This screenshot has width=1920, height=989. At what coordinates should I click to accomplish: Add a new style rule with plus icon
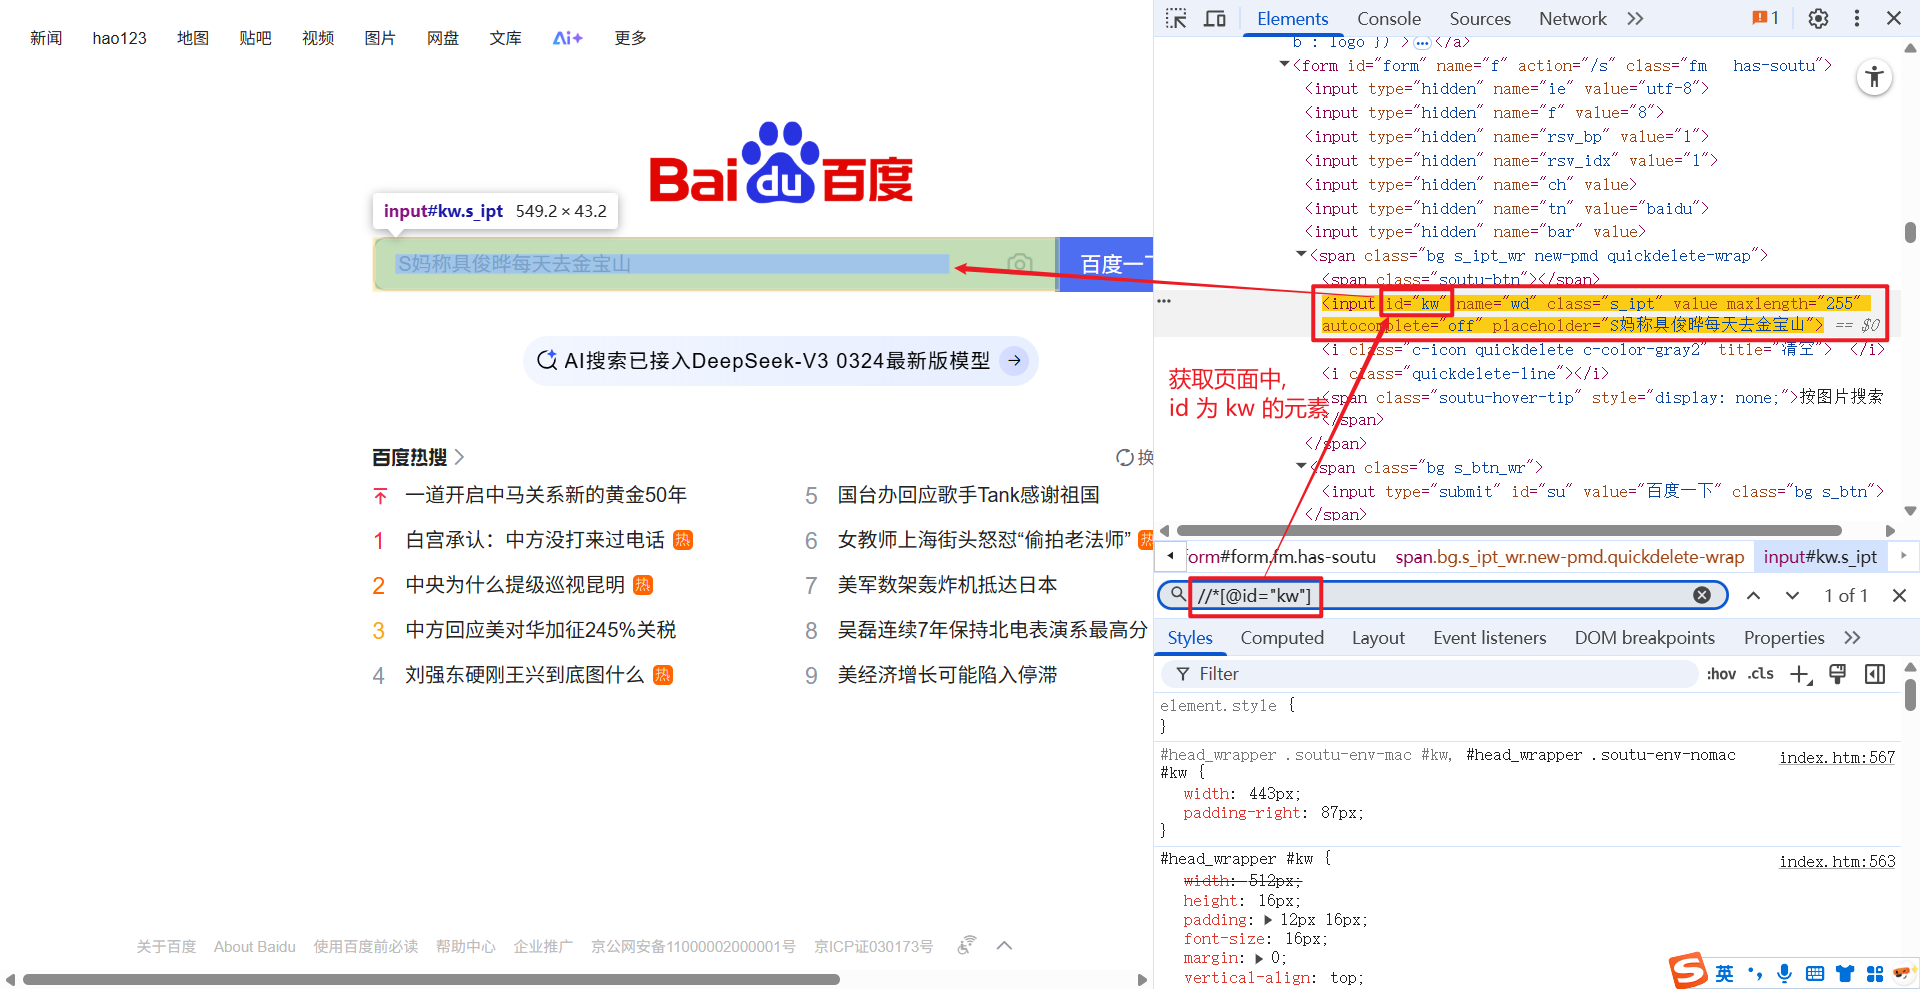coord(1800,674)
